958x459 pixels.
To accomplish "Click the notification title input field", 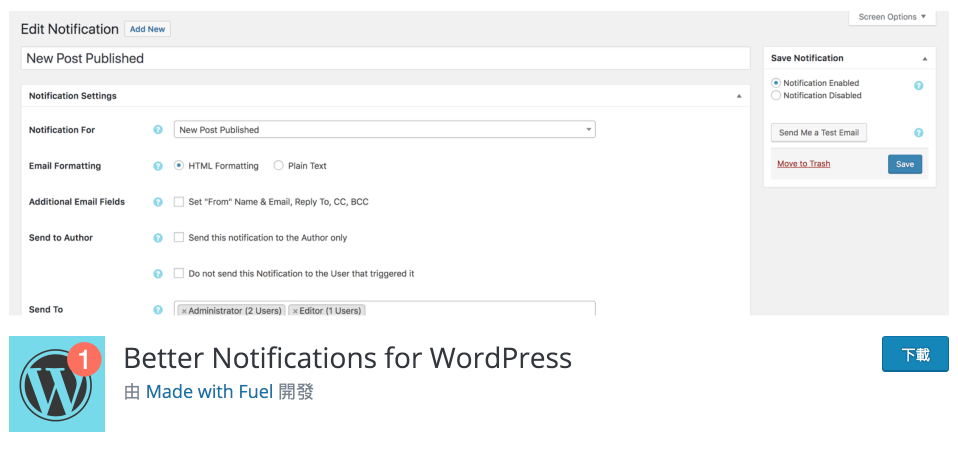I will [x=386, y=58].
